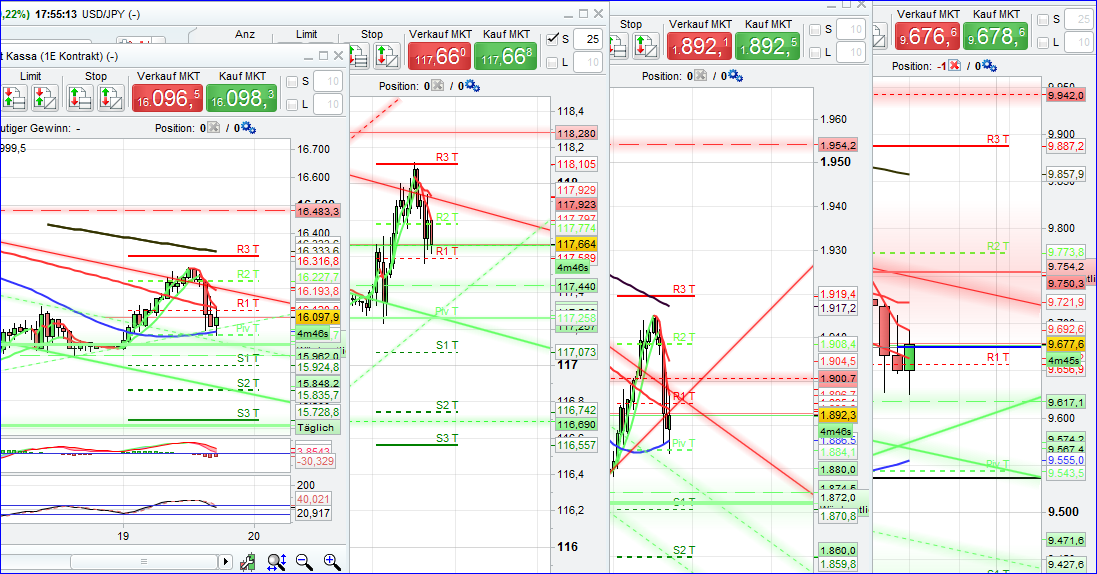The height and width of the screenshot is (574, 1097).
Task: Click indicator value 20,917 in Kassa lower panel
Action: 313,513
